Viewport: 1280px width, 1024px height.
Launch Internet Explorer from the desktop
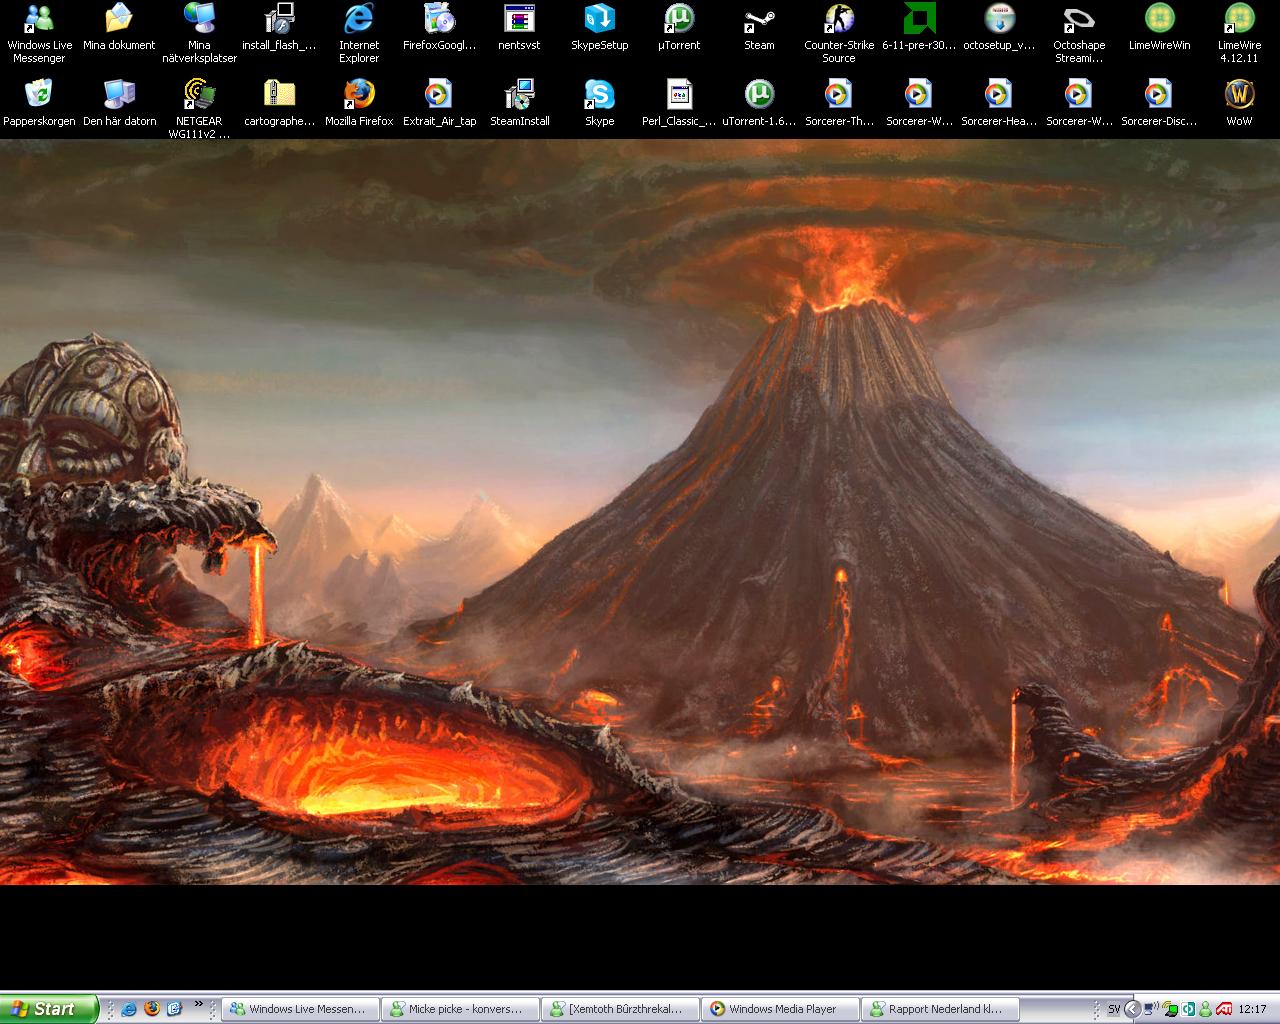(359, 32)
